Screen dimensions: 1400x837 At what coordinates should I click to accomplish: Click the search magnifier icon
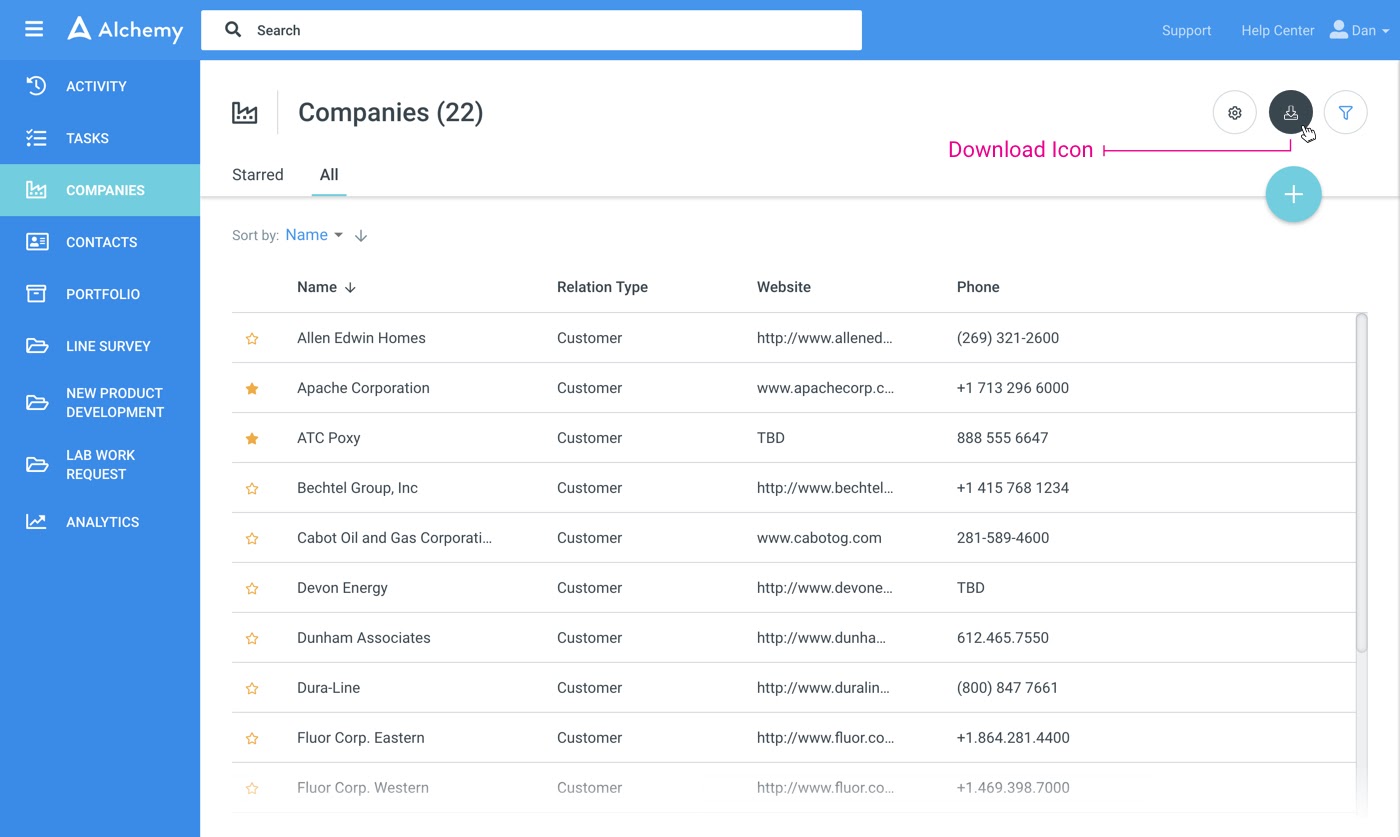(233, 30)
